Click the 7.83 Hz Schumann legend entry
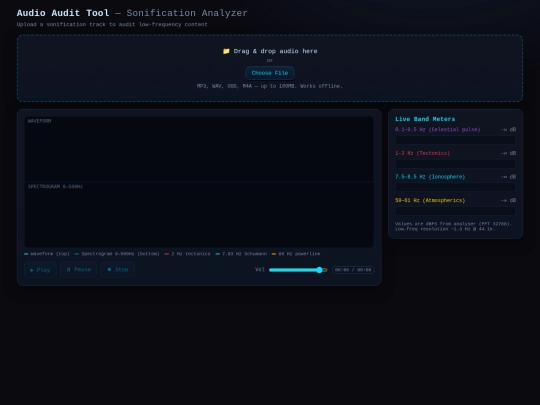This screenshot has width=540, height=405. tap(241, 254)
